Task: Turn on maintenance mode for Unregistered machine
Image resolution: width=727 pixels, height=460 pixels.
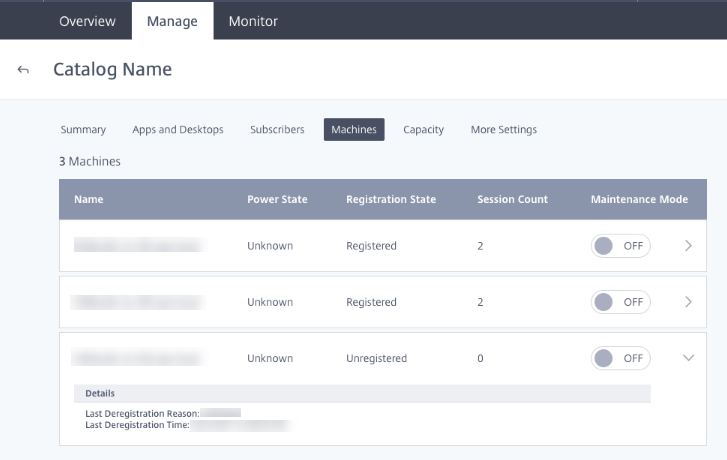Action: [x=620, y=358]
